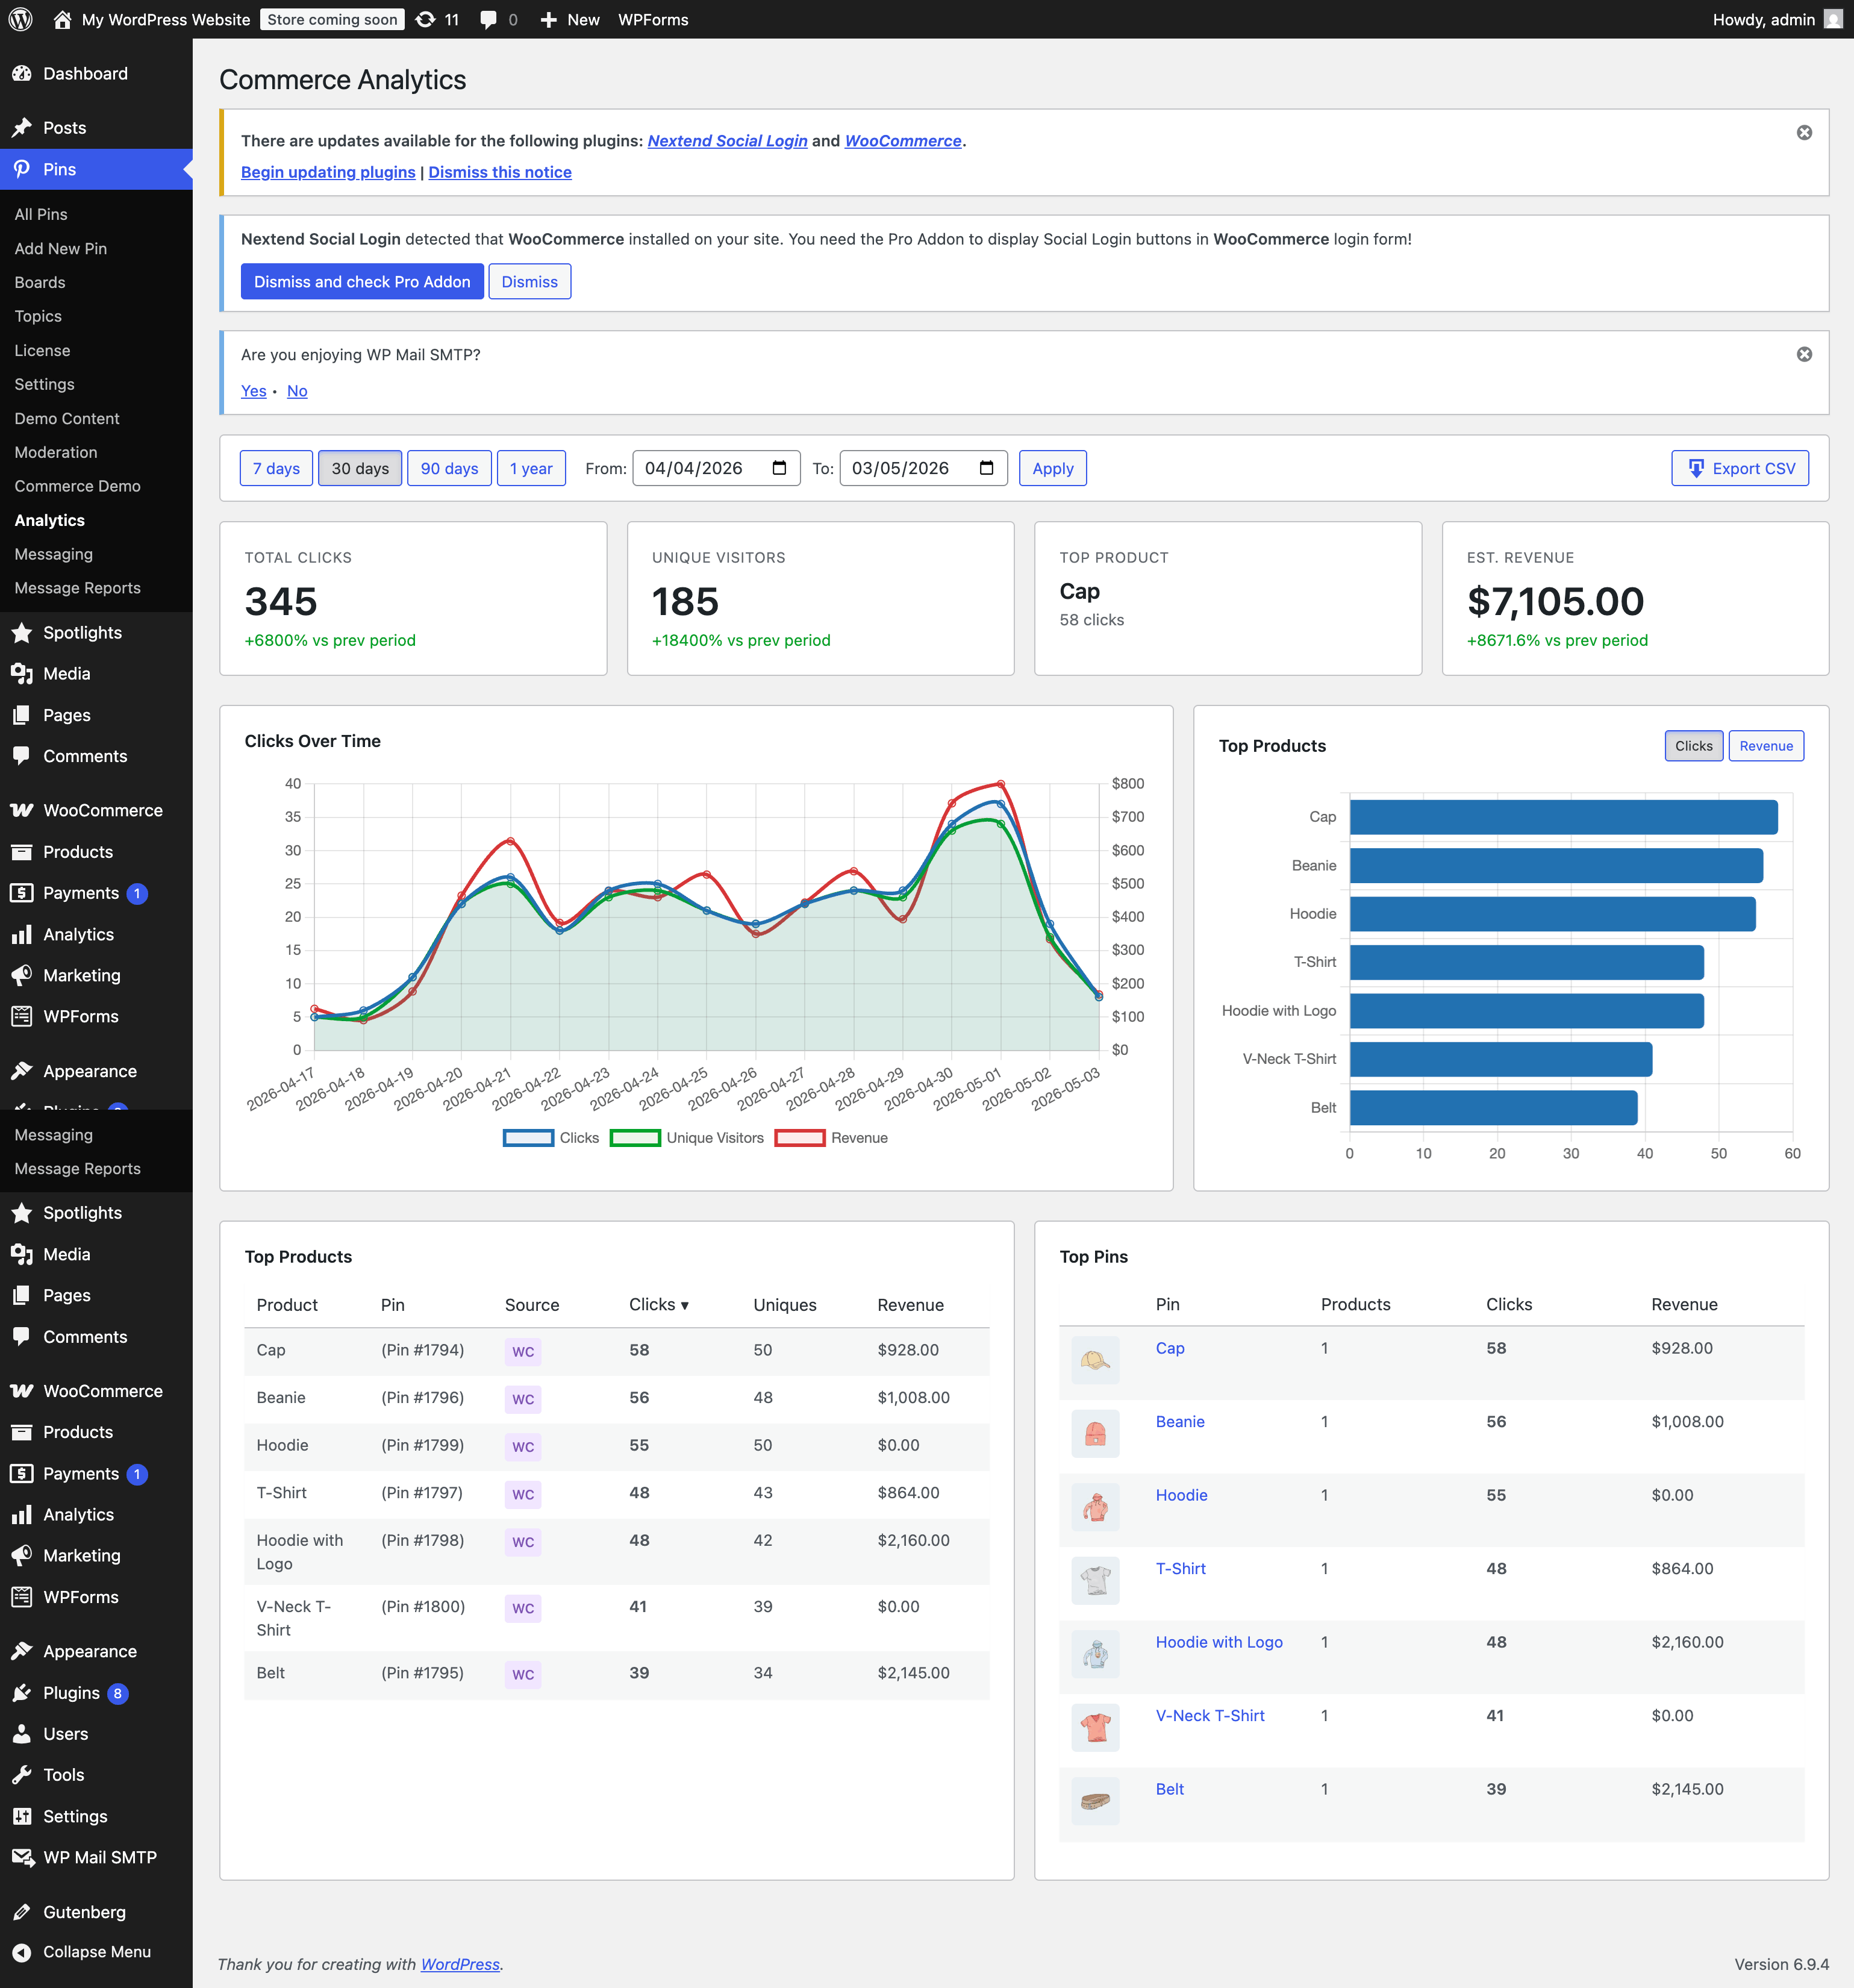Sort by the Clicks column header arrow
Screen dimensions: 1854x1988
tap(685, 1305)
